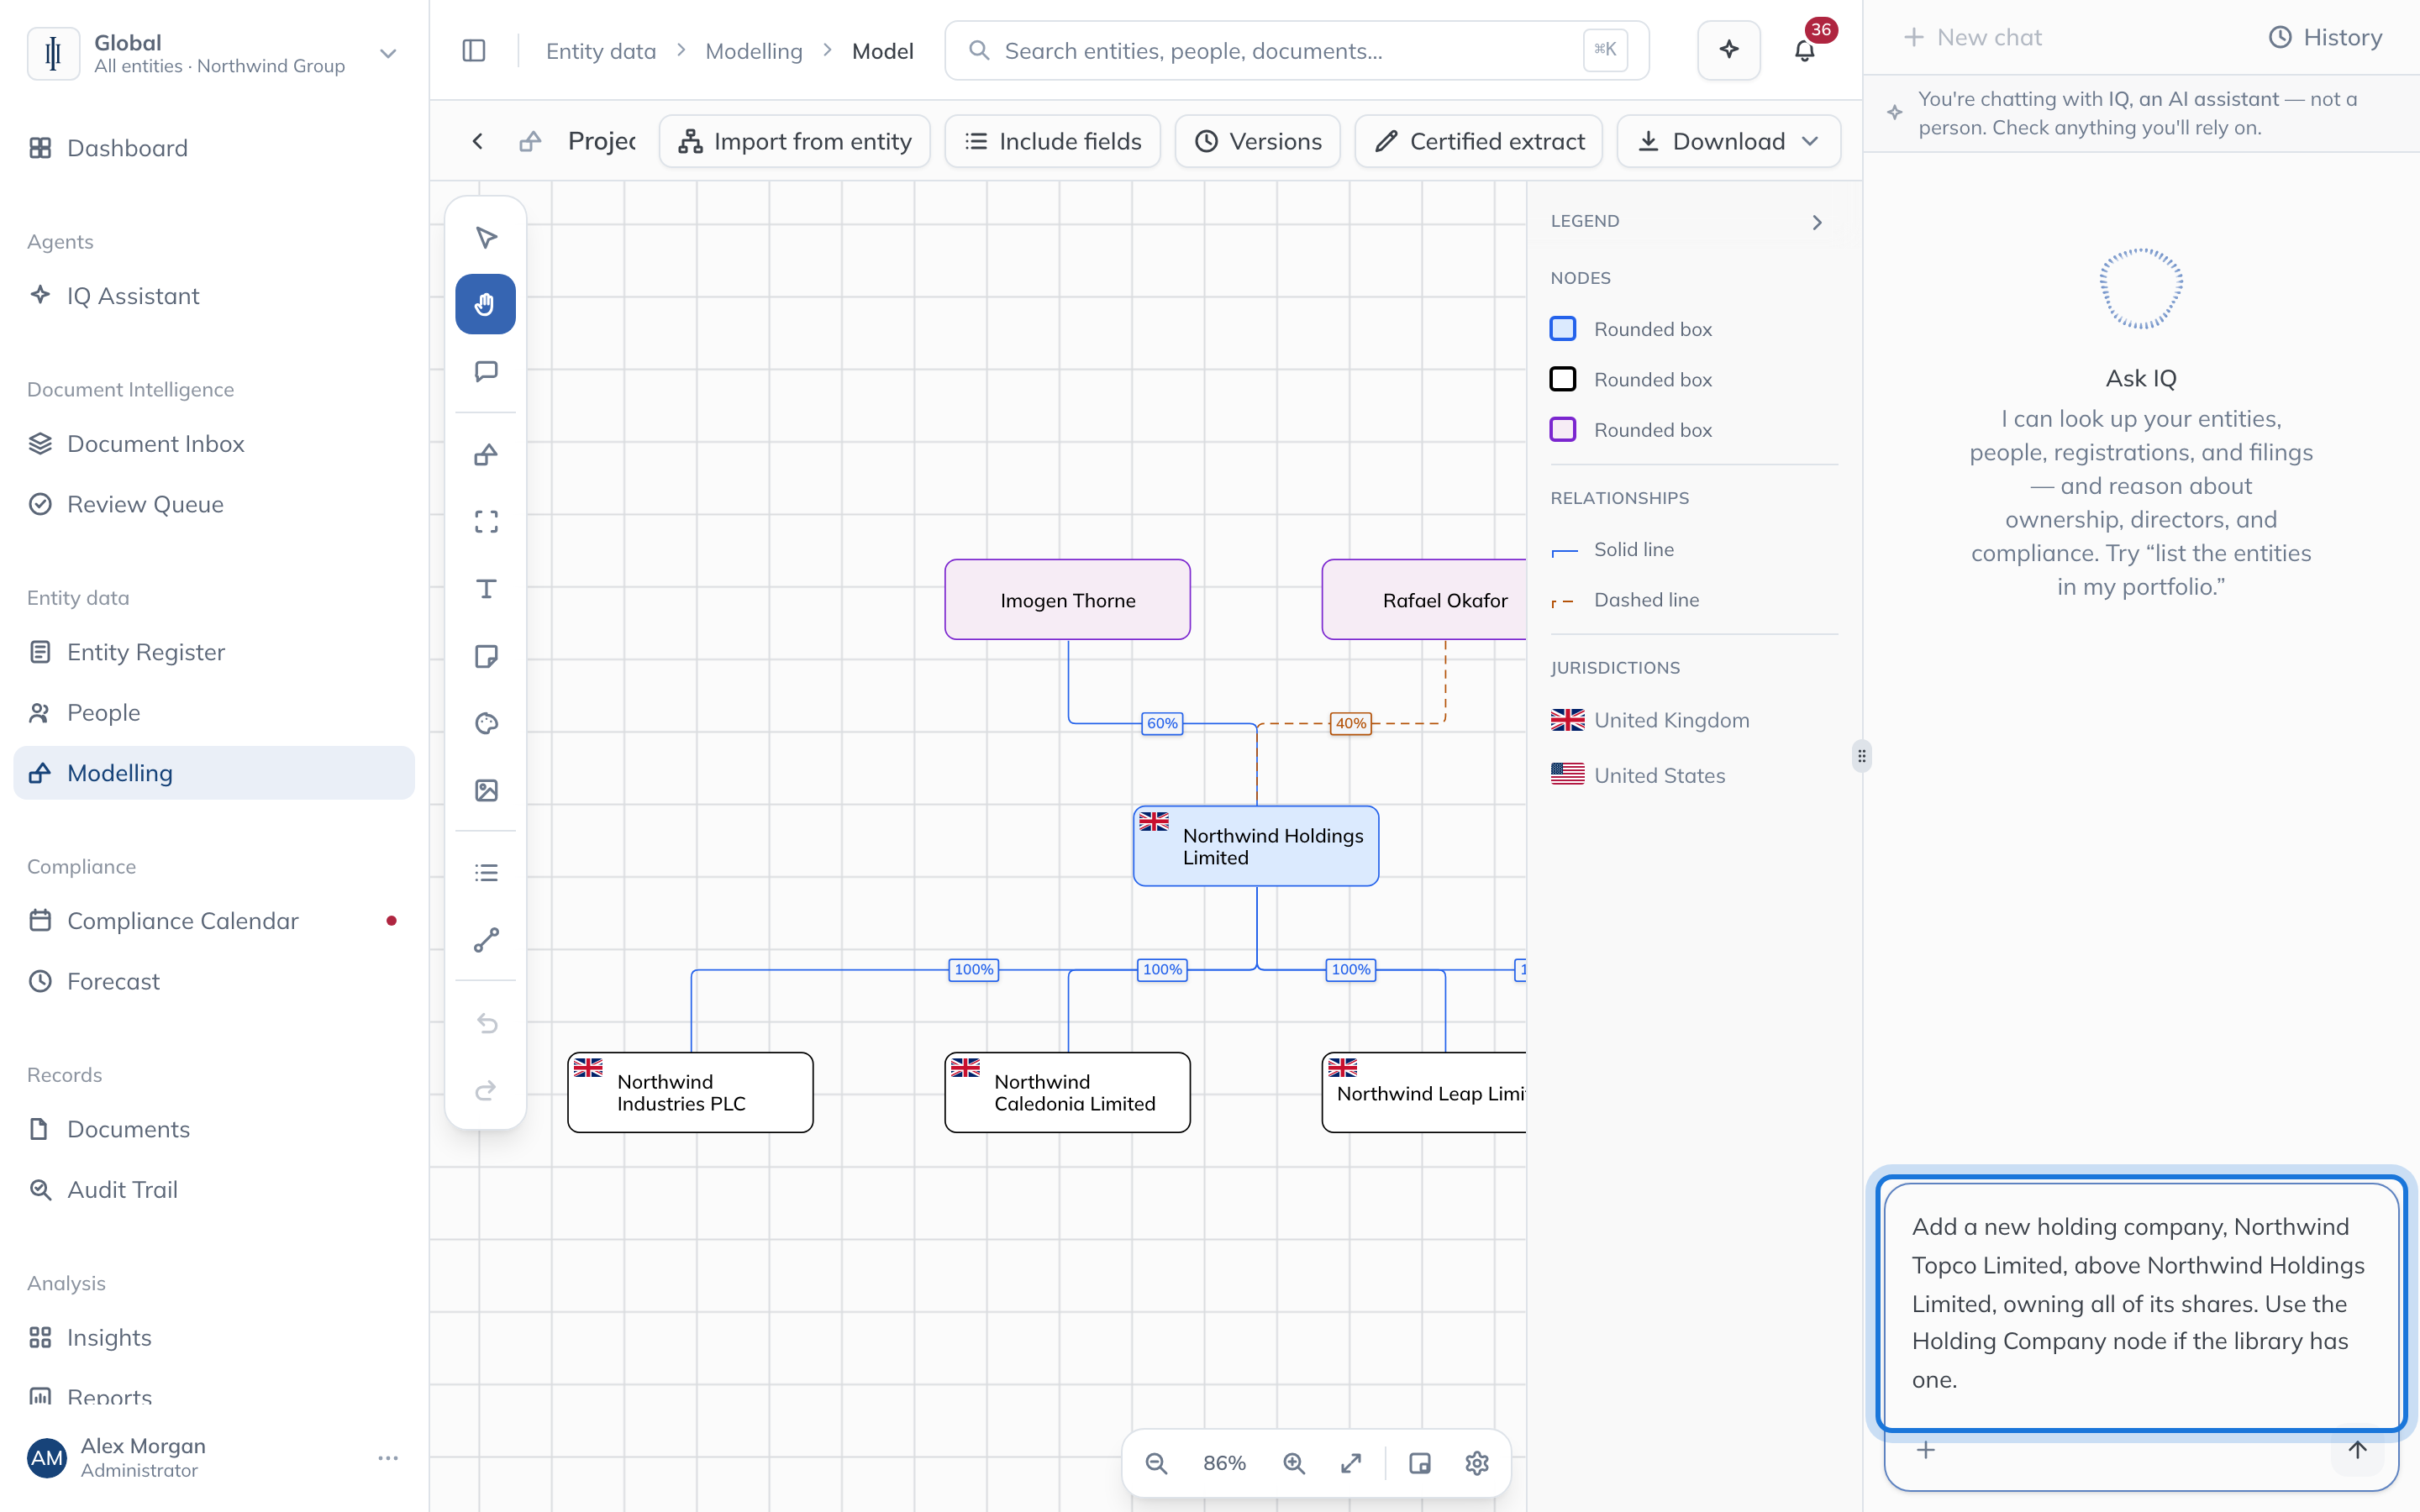Select the pointer selection tool
2420x1512 pixels.
click(x=486, y=237)
